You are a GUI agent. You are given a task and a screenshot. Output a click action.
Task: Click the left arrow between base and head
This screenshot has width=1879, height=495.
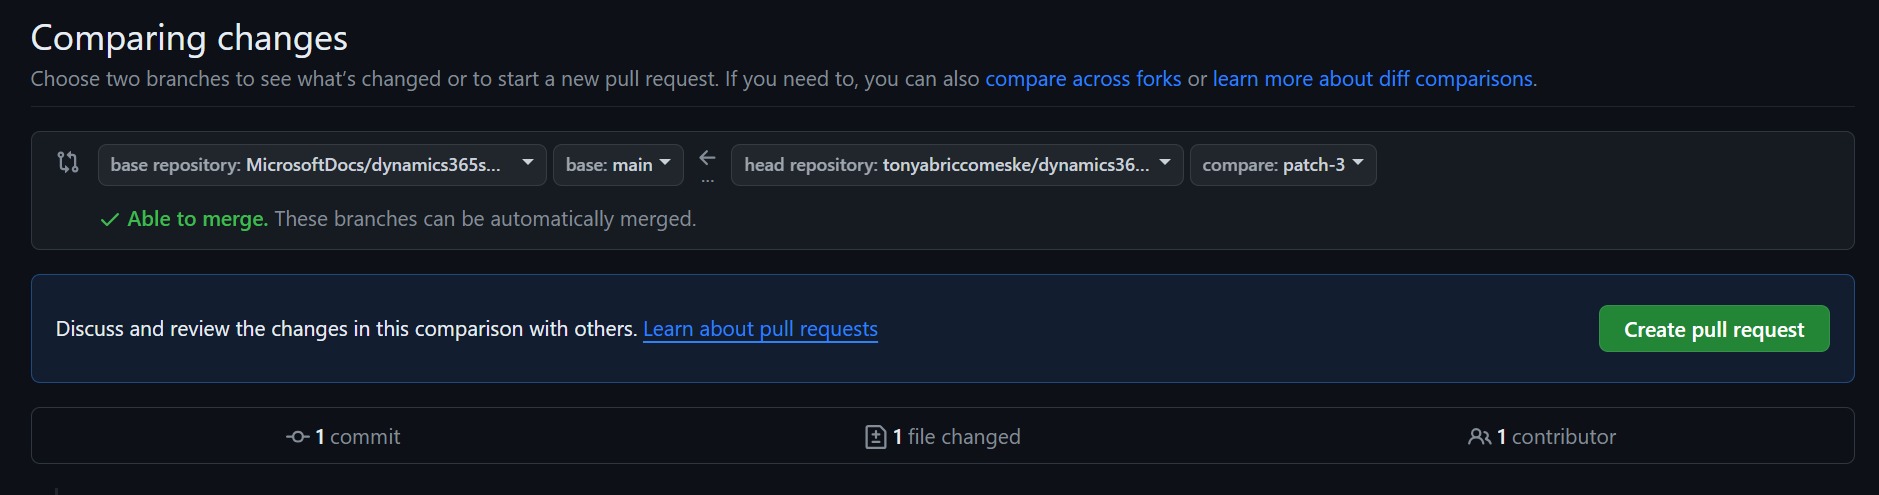[707, 157]
